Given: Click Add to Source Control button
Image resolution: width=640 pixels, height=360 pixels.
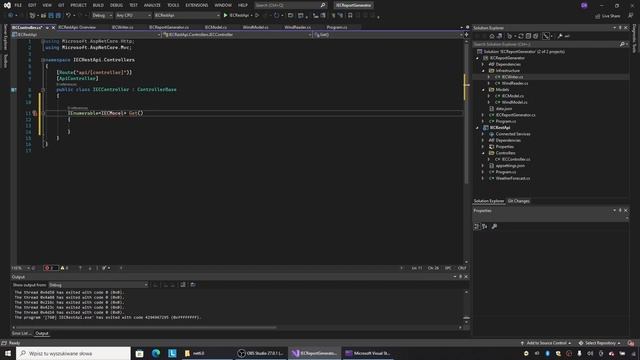Looking at the screenshot, I should pyautogui.click(x=546, y=343).
